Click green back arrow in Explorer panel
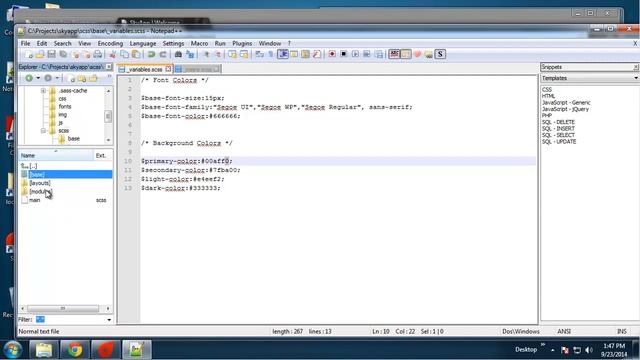Screen dimensions: 640x360 [x=29, y=78]
